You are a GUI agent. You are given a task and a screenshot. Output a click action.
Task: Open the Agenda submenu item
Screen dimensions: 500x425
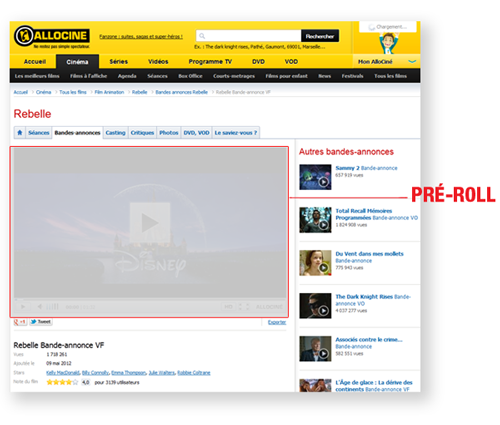click(127, 76)
